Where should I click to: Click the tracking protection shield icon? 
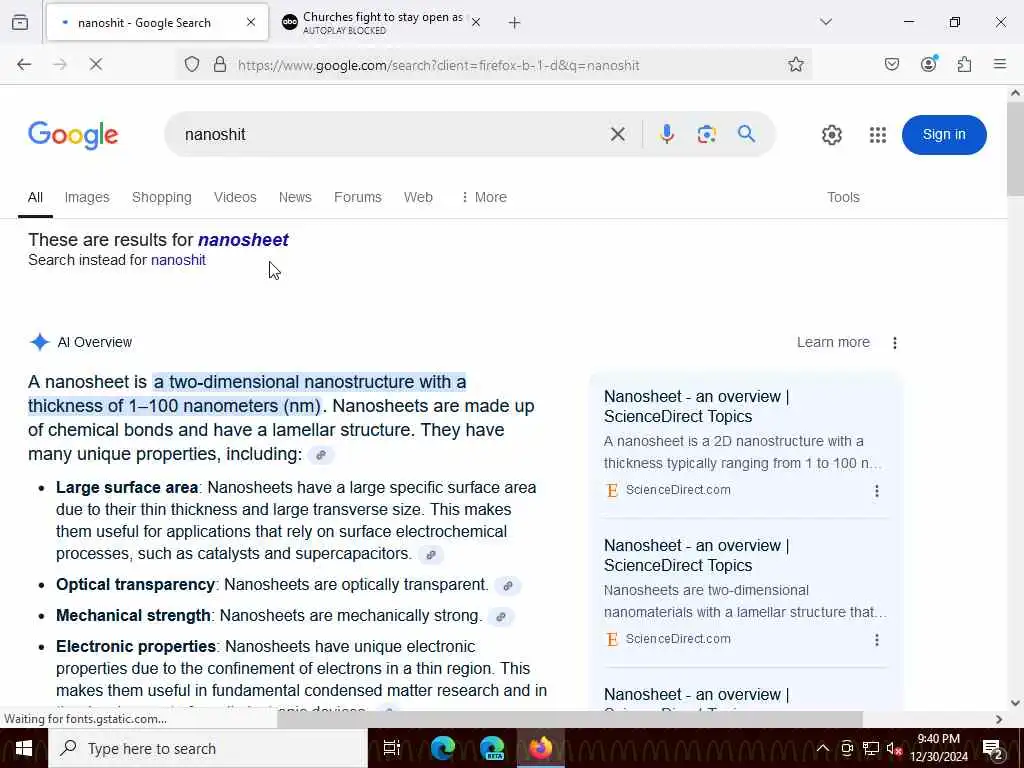pyautogui.click(x=192, y=64)
